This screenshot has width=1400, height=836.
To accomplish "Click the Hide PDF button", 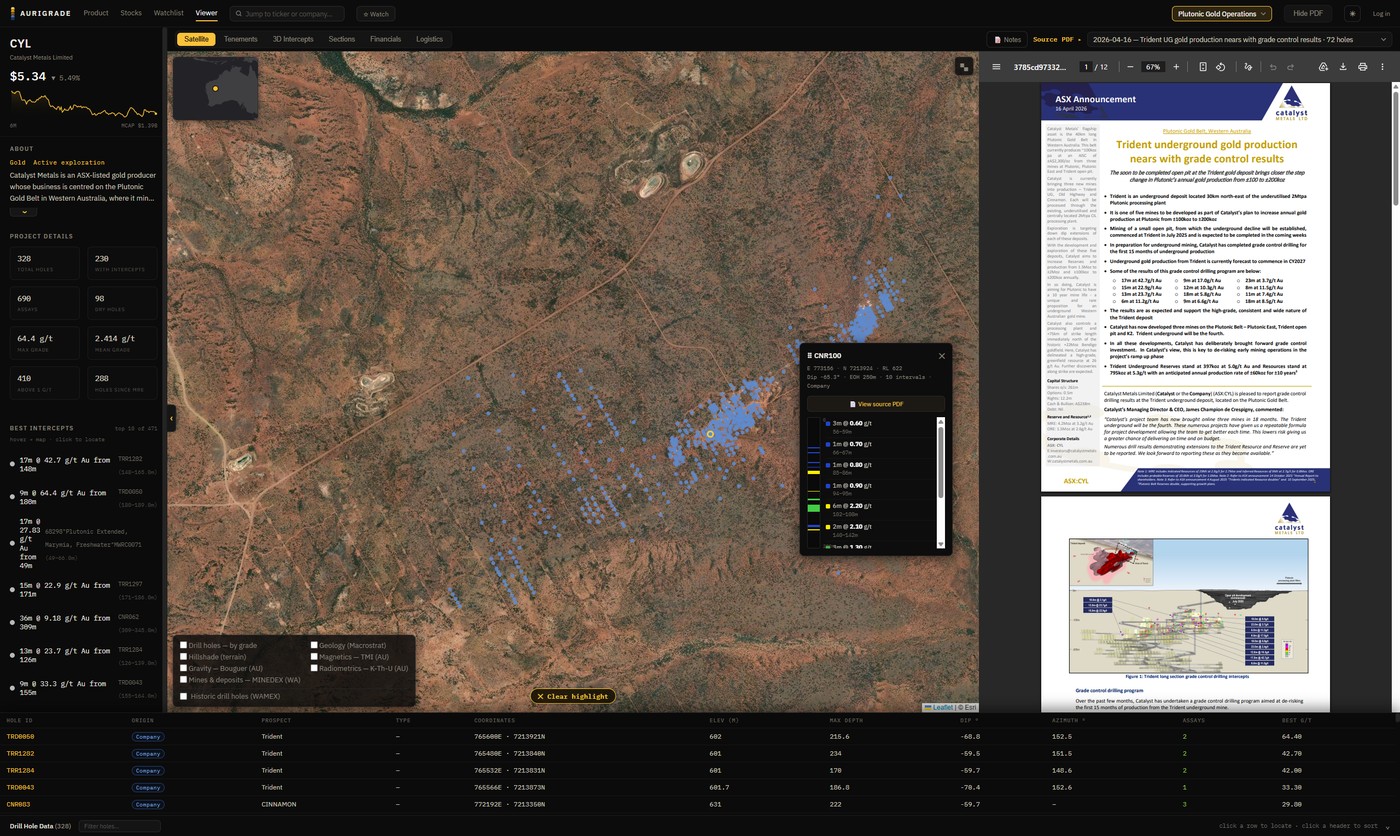I will [x=1308, y=14].
